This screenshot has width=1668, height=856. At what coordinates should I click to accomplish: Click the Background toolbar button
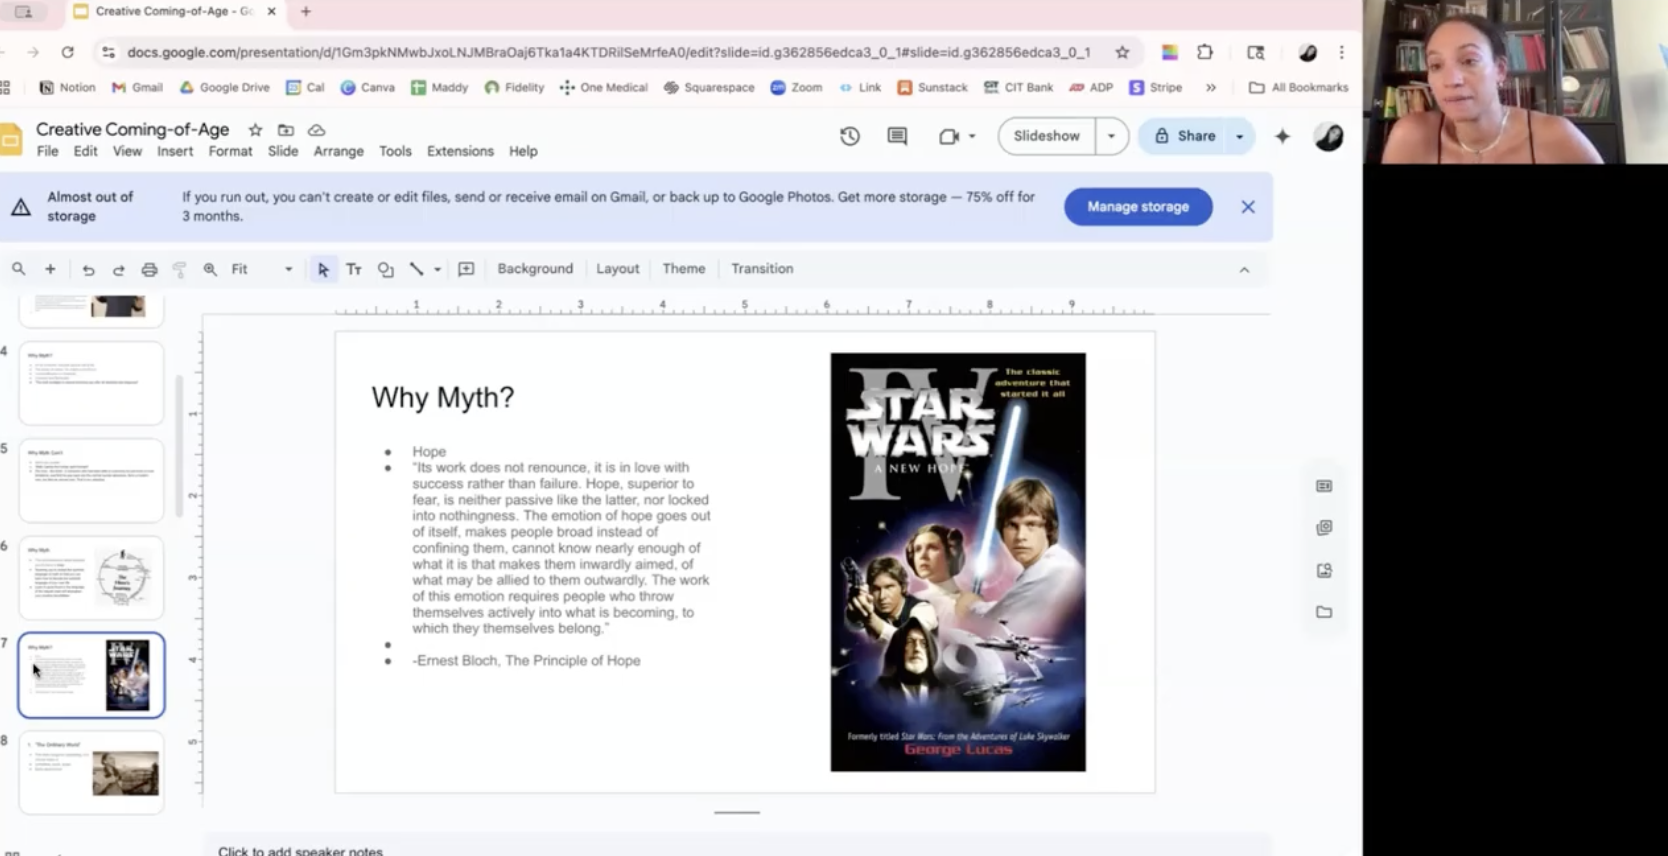coord(535,269)
